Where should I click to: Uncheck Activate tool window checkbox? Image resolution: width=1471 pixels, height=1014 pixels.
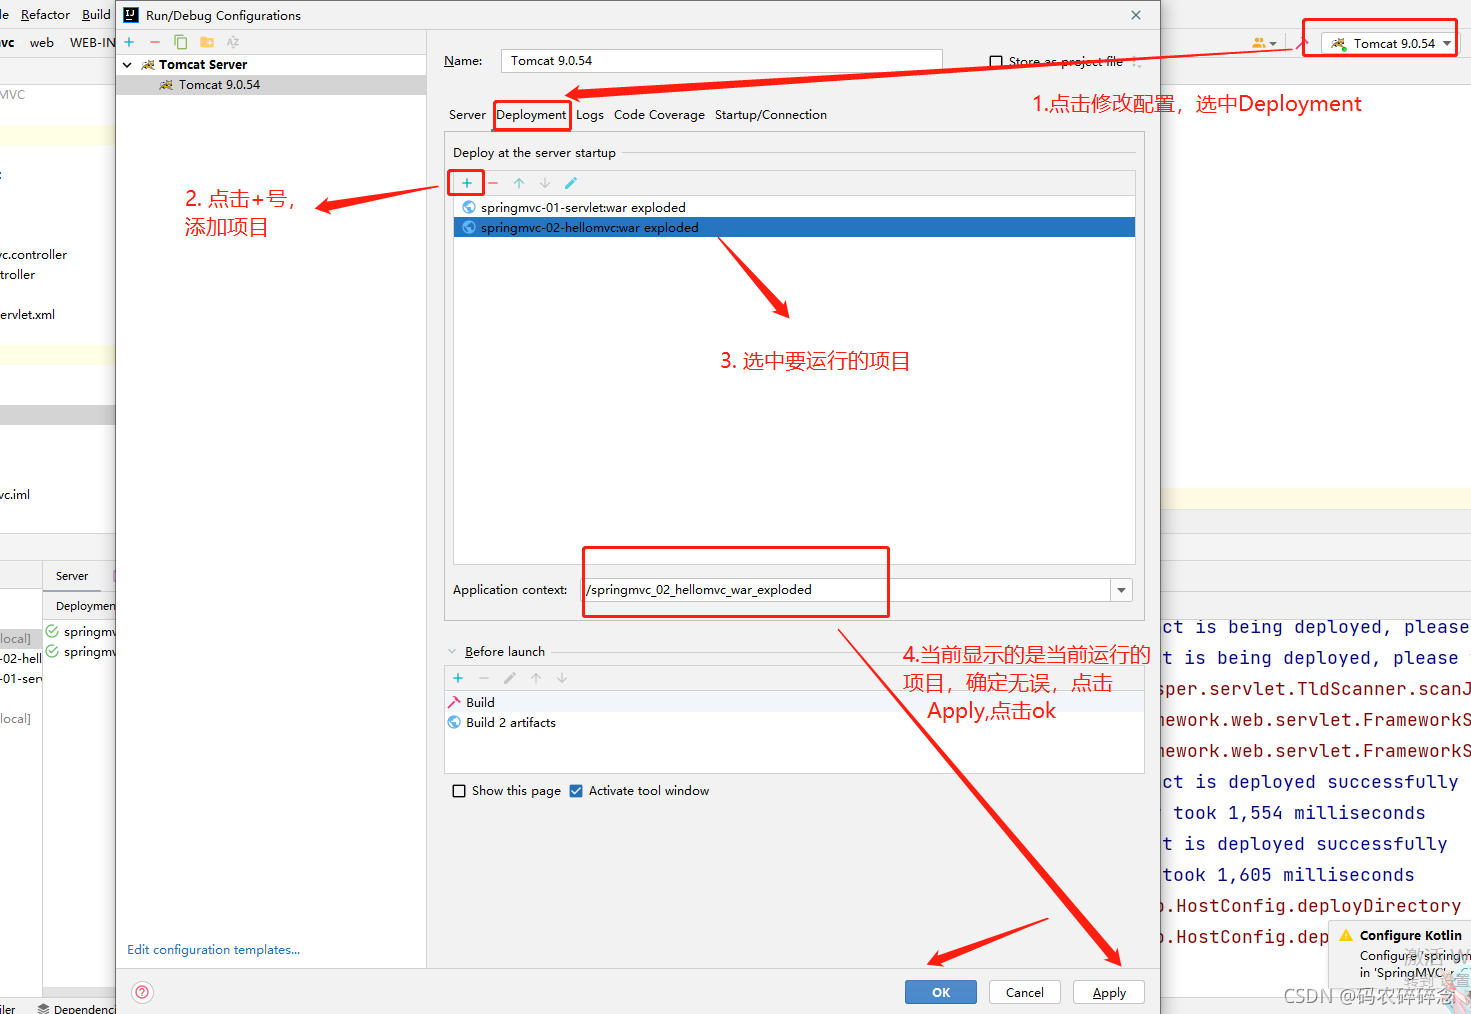click(576, 791)
